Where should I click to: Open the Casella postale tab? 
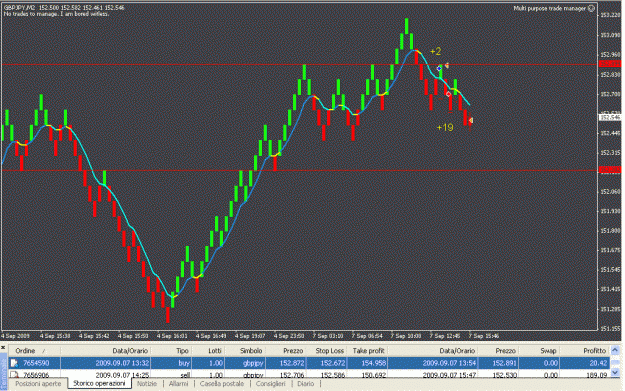222,384
